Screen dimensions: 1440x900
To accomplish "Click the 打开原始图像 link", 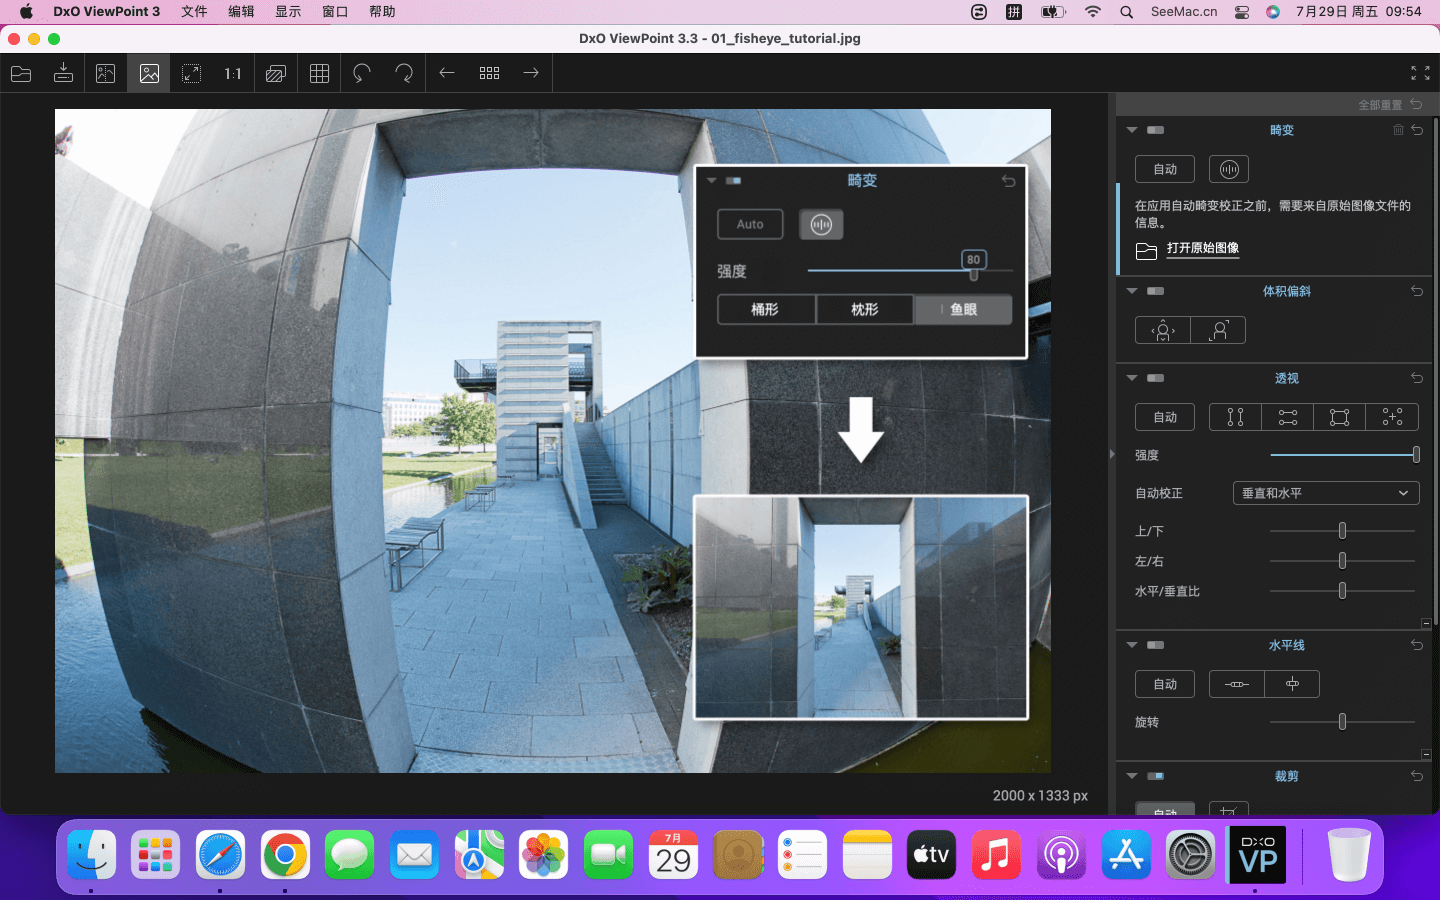I will pyautogui.click(x=1202, y=248).
